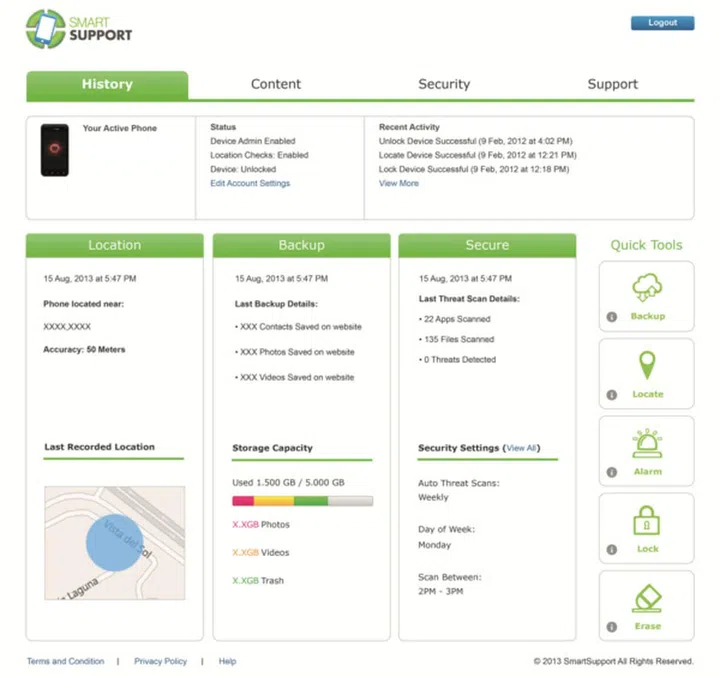
Task: Click the Backup panel header
Action: (x=302, y=245)
